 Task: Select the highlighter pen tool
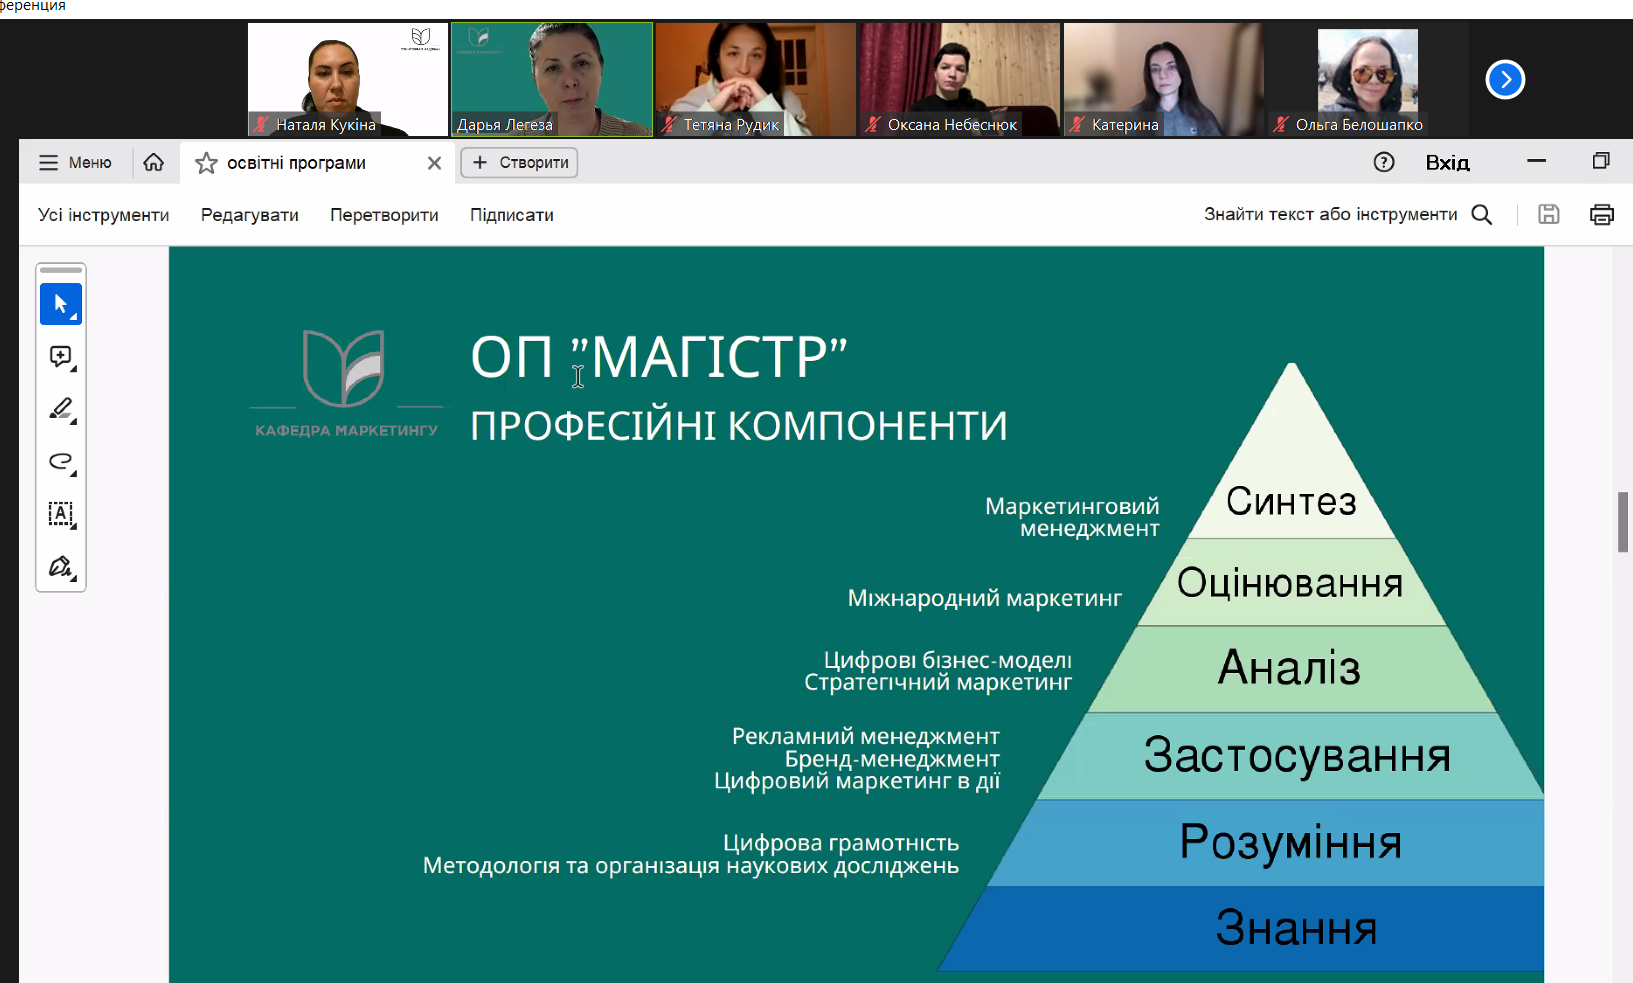(61, 409)
